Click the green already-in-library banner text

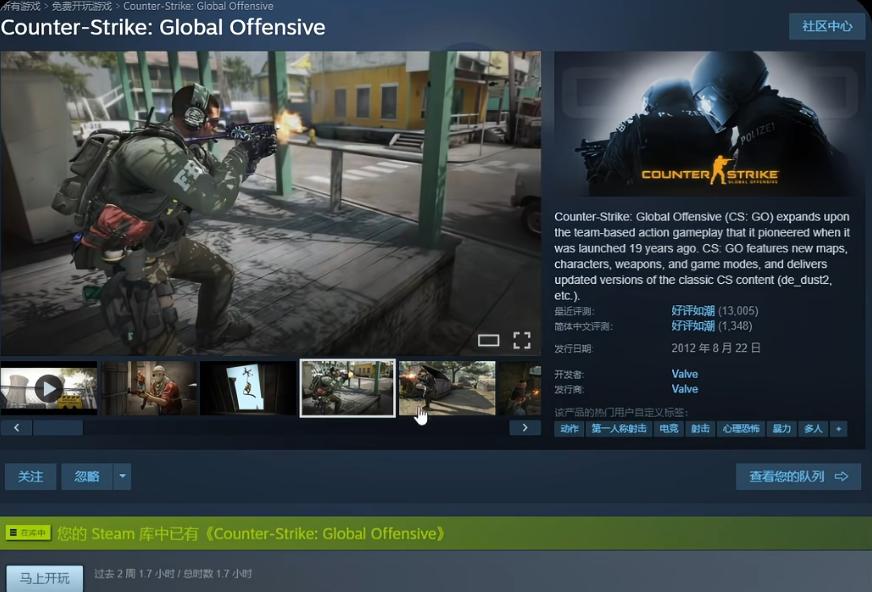pyautogui.click(x=251, y=534)
